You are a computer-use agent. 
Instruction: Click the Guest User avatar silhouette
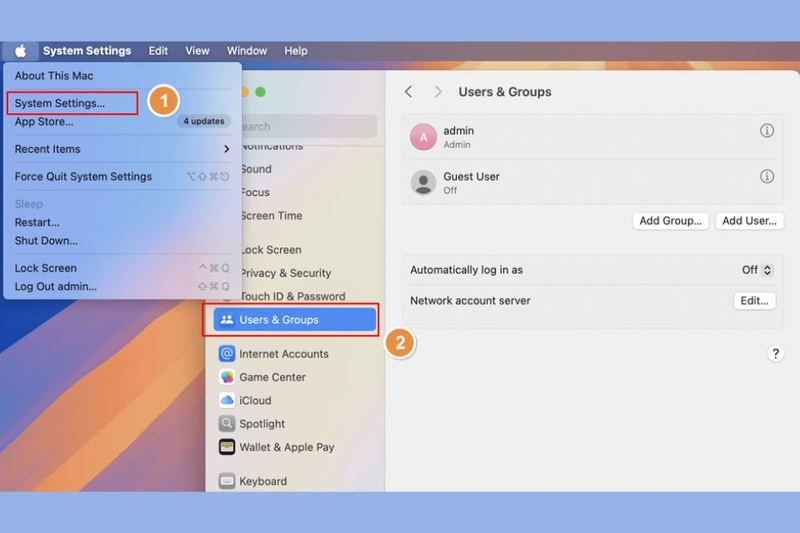click(x=423, y=183)
